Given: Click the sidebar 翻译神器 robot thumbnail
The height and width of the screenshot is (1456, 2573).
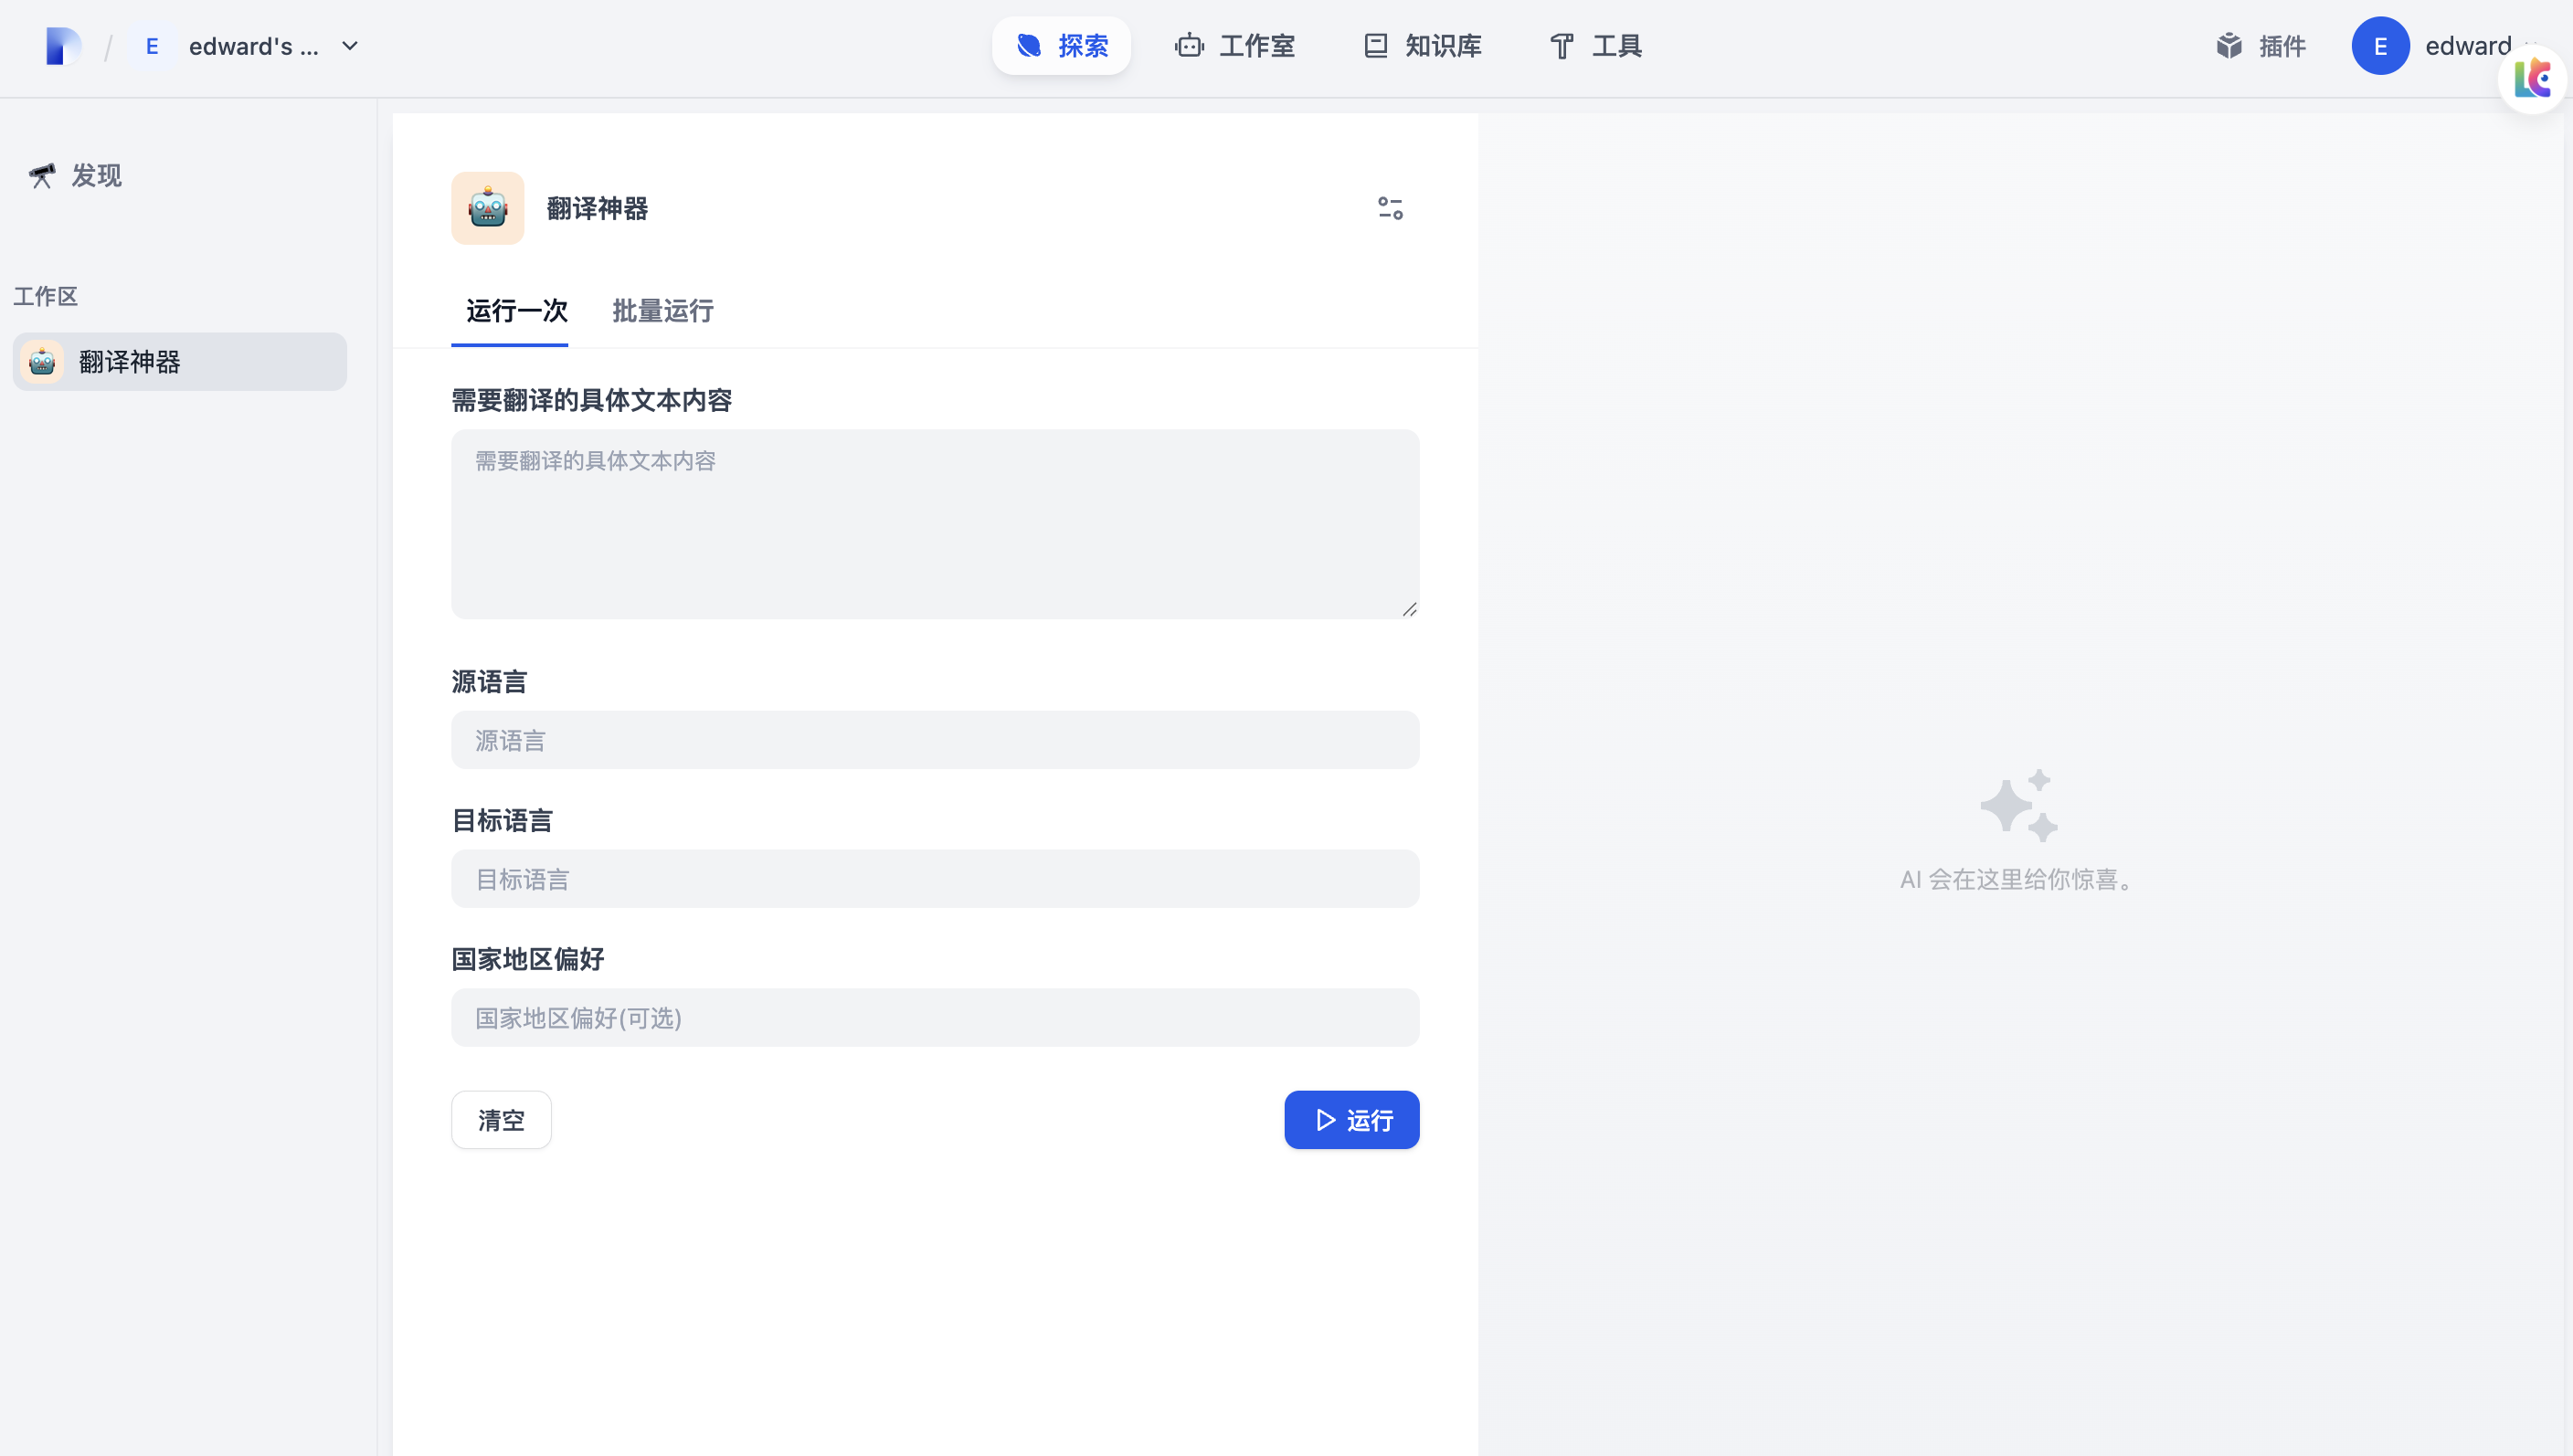Looking at the screenshot, I should [42, 362].
